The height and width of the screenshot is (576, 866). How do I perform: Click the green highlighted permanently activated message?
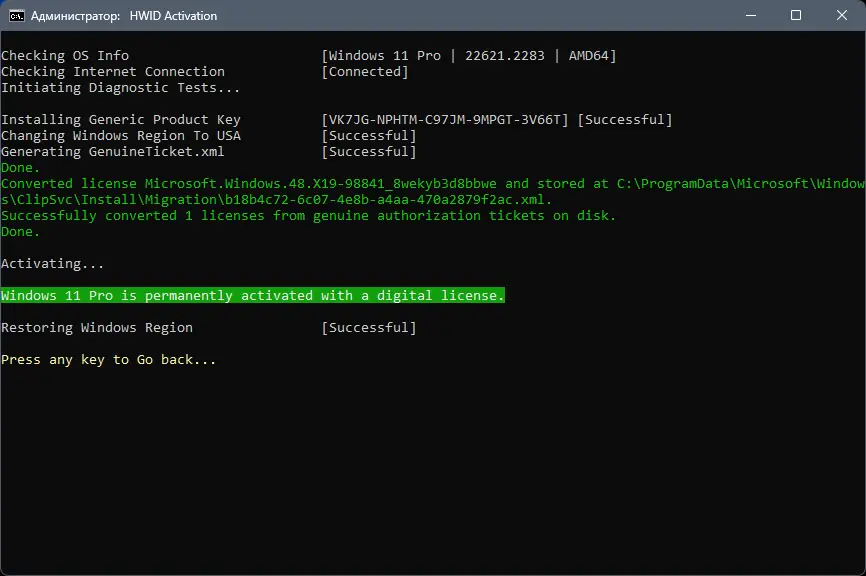(252, 296)
